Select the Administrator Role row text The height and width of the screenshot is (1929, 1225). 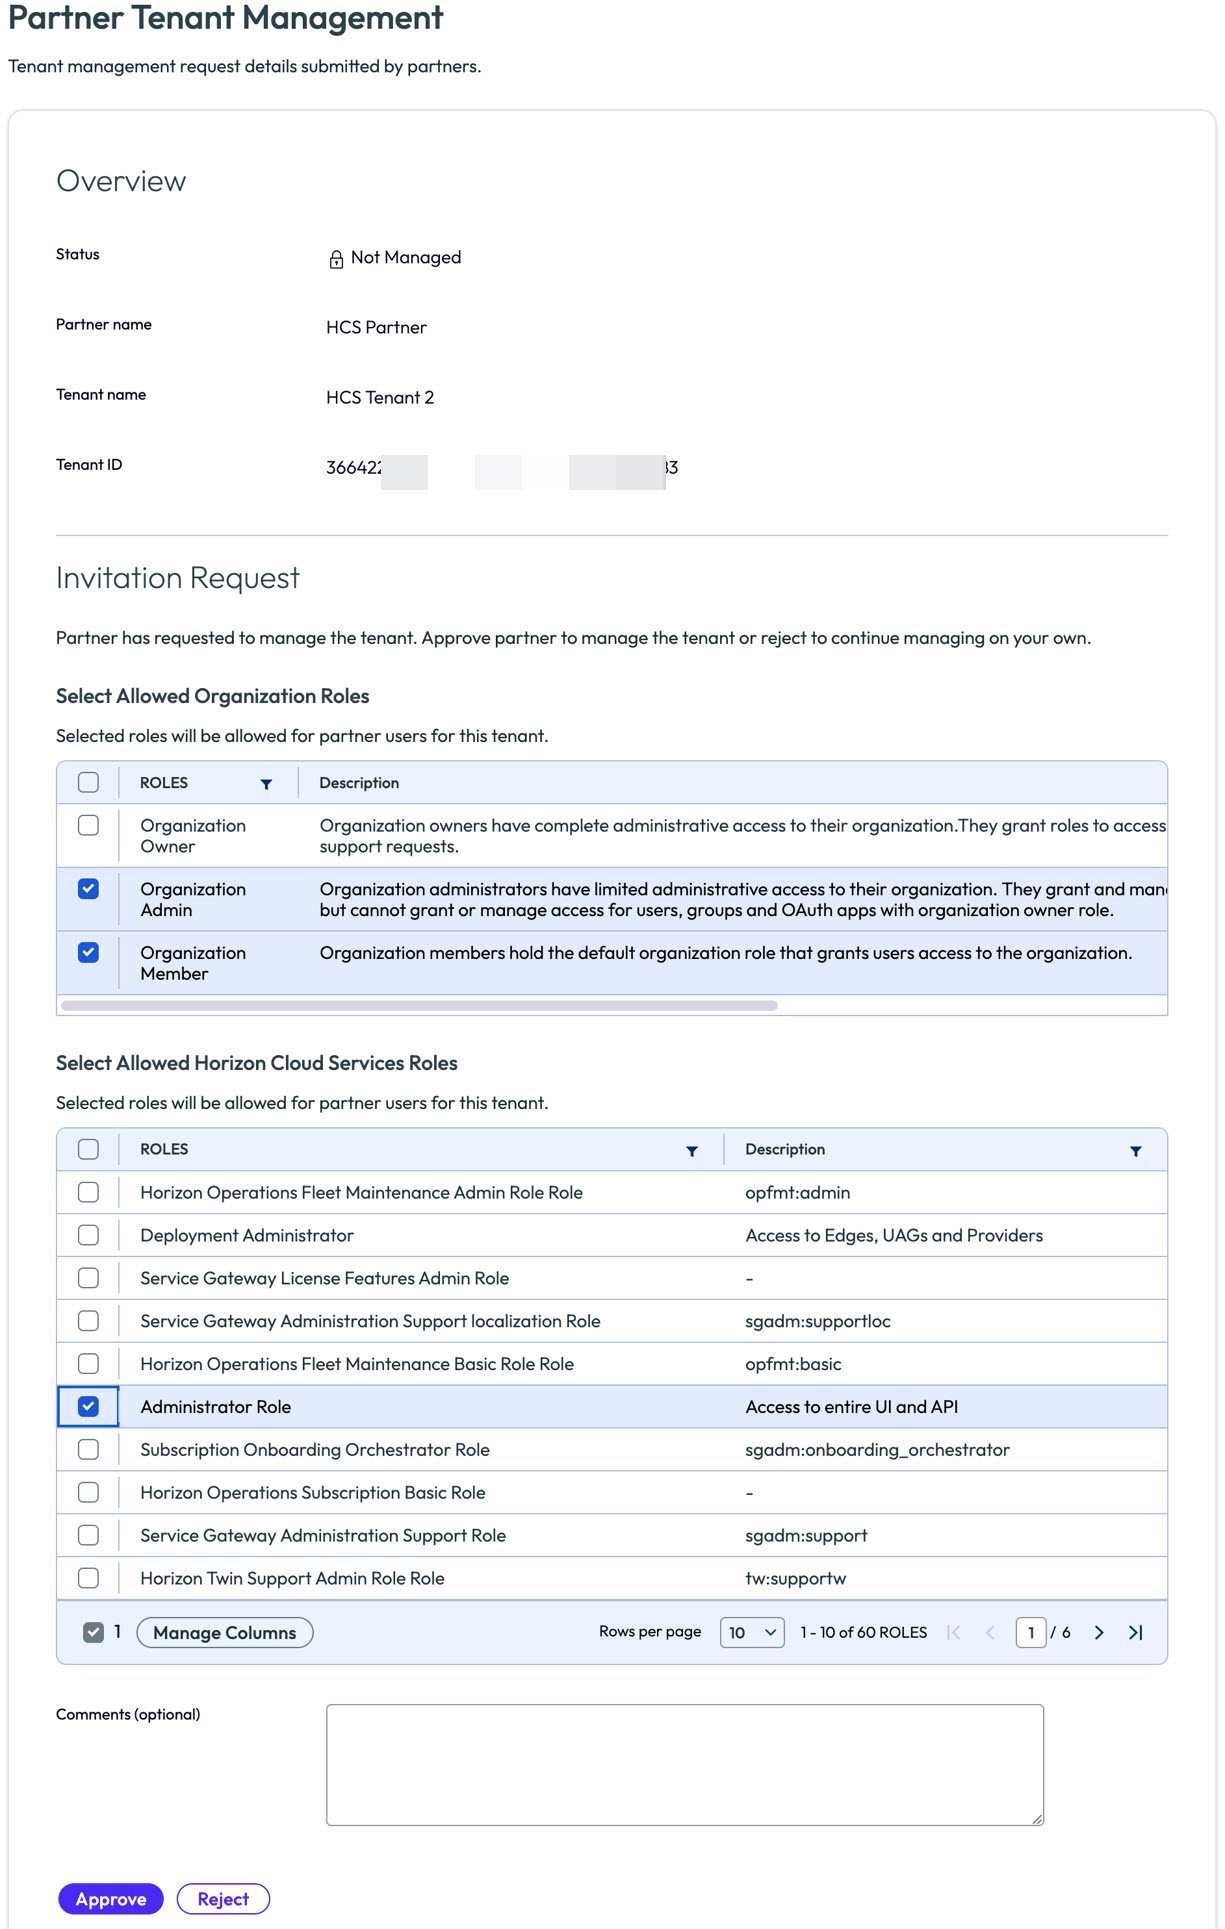216,1407
